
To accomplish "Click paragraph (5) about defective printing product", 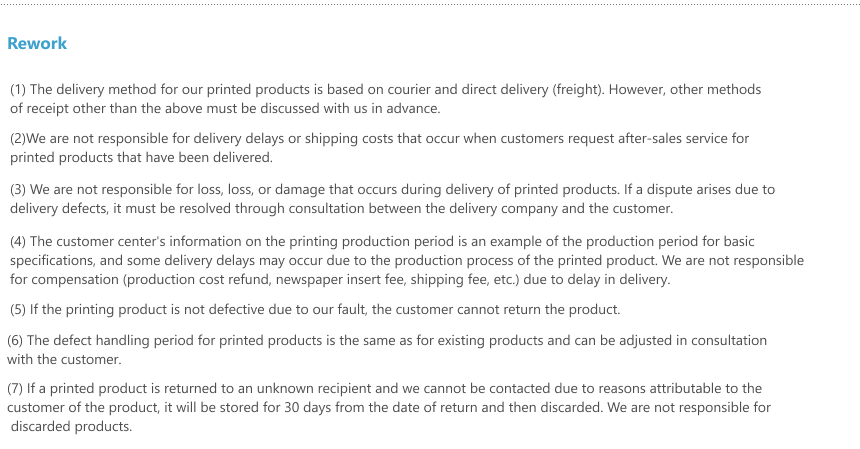I will (315, 310).
